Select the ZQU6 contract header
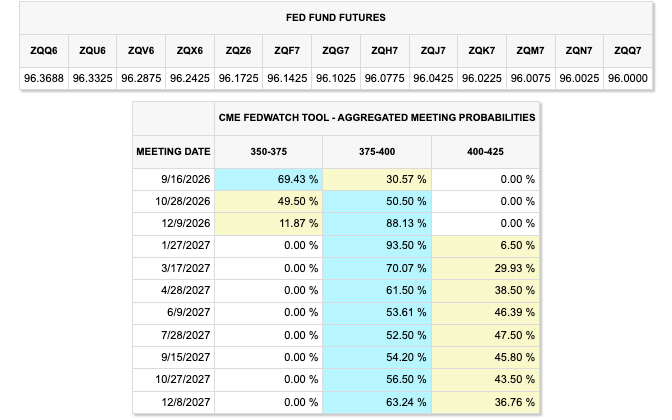This screenshot has width=672, height=420. [92, 51]
